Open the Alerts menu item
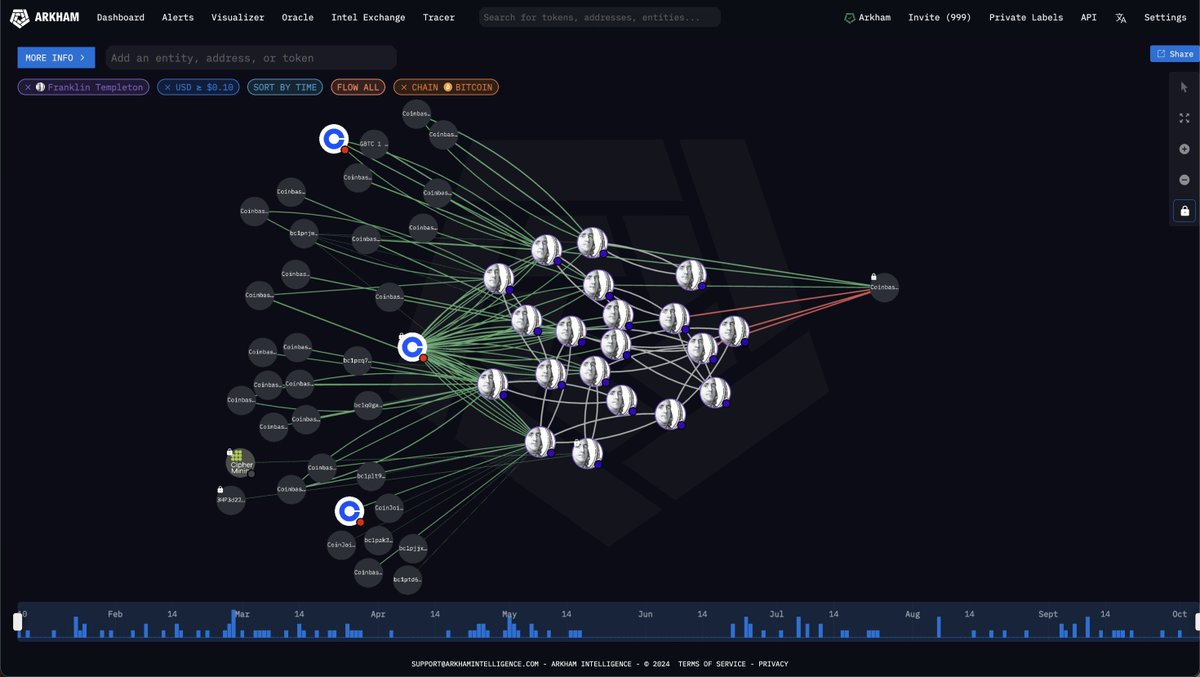 178,17
